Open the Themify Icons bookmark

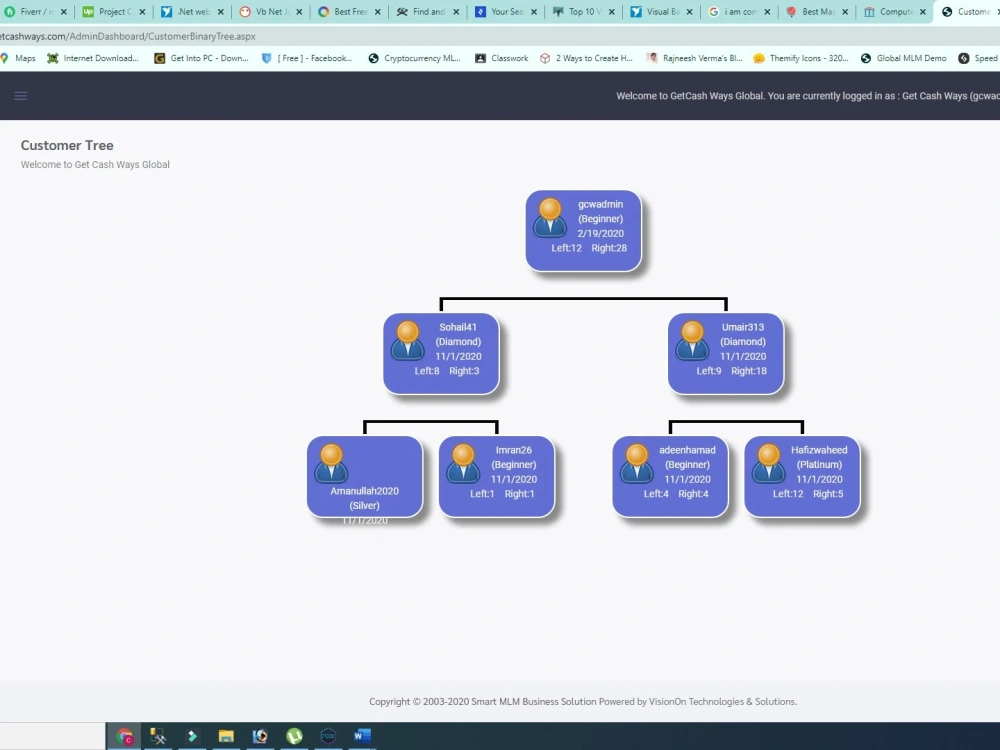pos(801,58)
